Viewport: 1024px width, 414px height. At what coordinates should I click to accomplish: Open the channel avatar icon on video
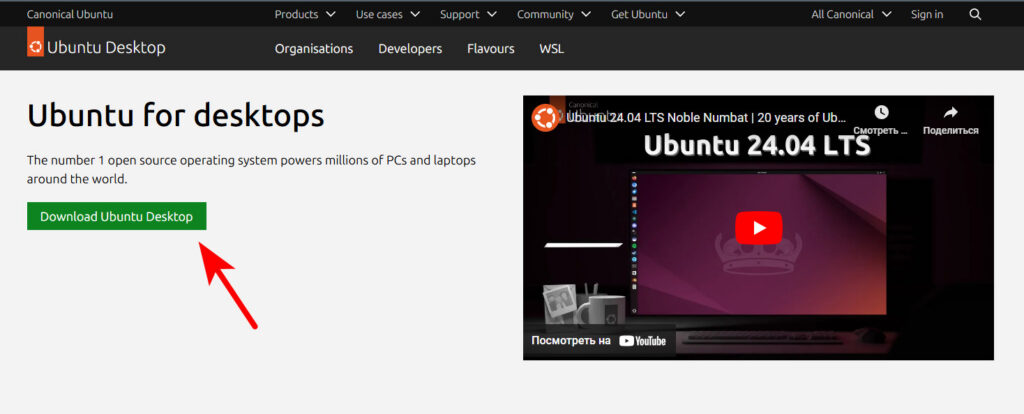[545, 118]
